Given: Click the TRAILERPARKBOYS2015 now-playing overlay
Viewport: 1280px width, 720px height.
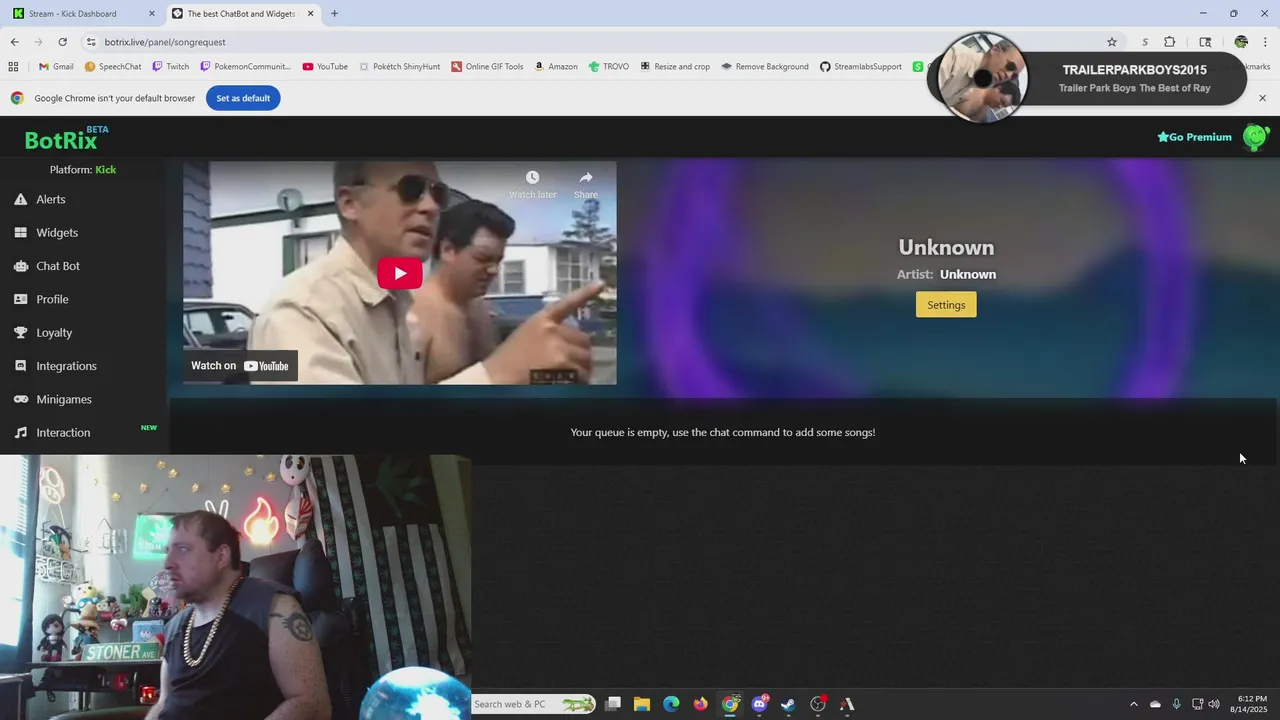Looking at the screenshot, I should tap(1087, 78).
